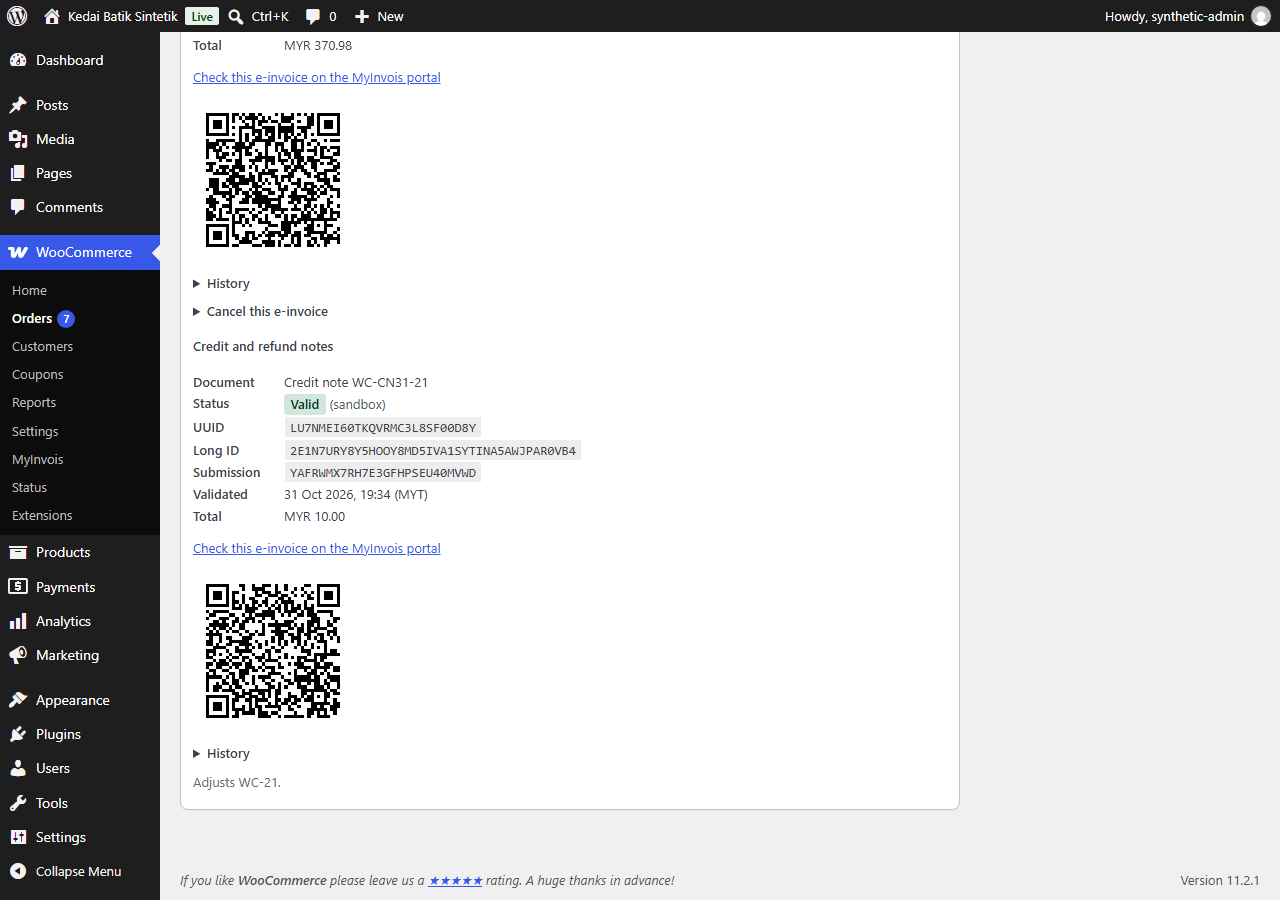Open MyInvois portal link below MYR 370.98

(x=317, y=77)
